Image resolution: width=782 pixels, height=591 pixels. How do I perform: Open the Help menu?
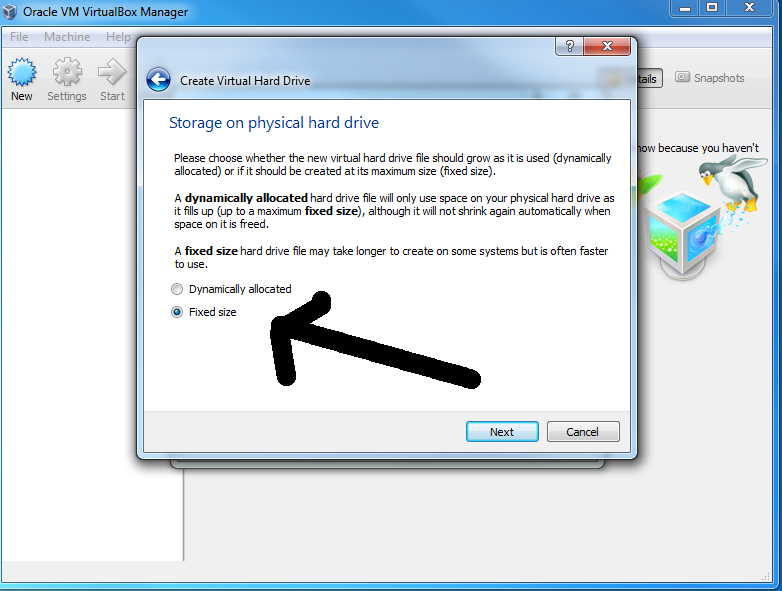118,37
